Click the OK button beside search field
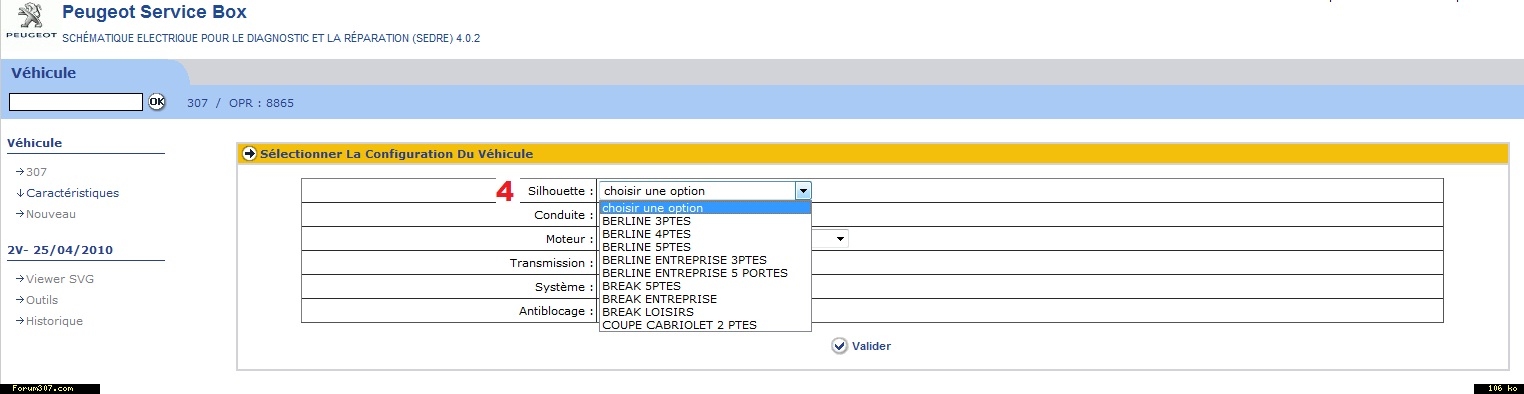1524x394 pixels. coord(157,102)
